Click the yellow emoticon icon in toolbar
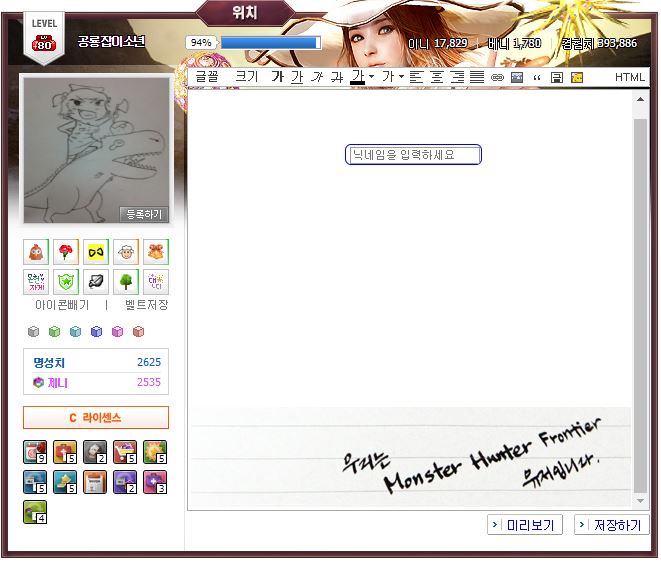The height and width of the screenshot is (567, 661). pos(577,78)
